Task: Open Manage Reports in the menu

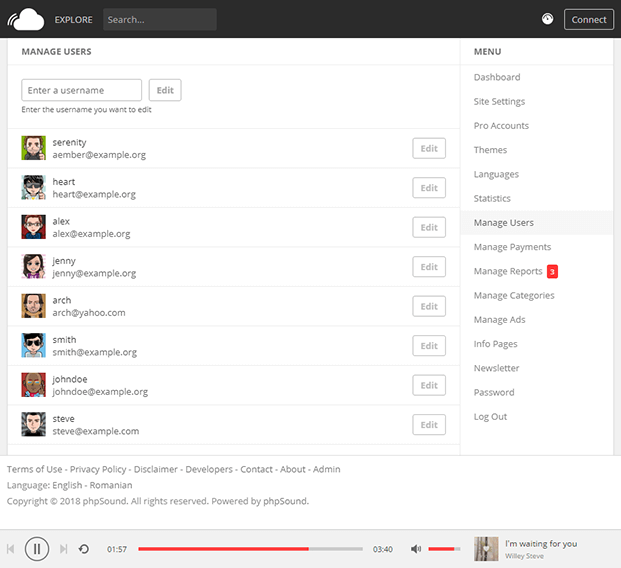Action: 508,271
